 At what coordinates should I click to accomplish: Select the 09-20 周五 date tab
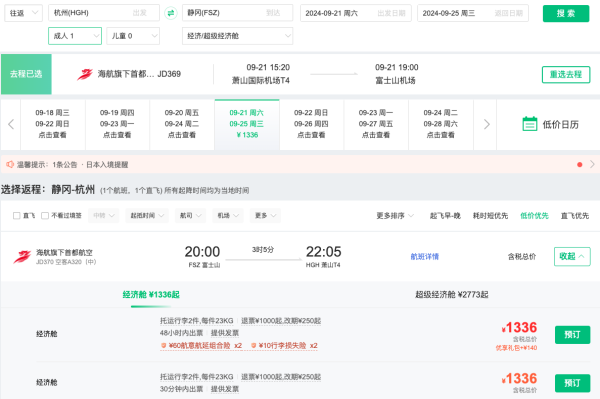[182, 124]
